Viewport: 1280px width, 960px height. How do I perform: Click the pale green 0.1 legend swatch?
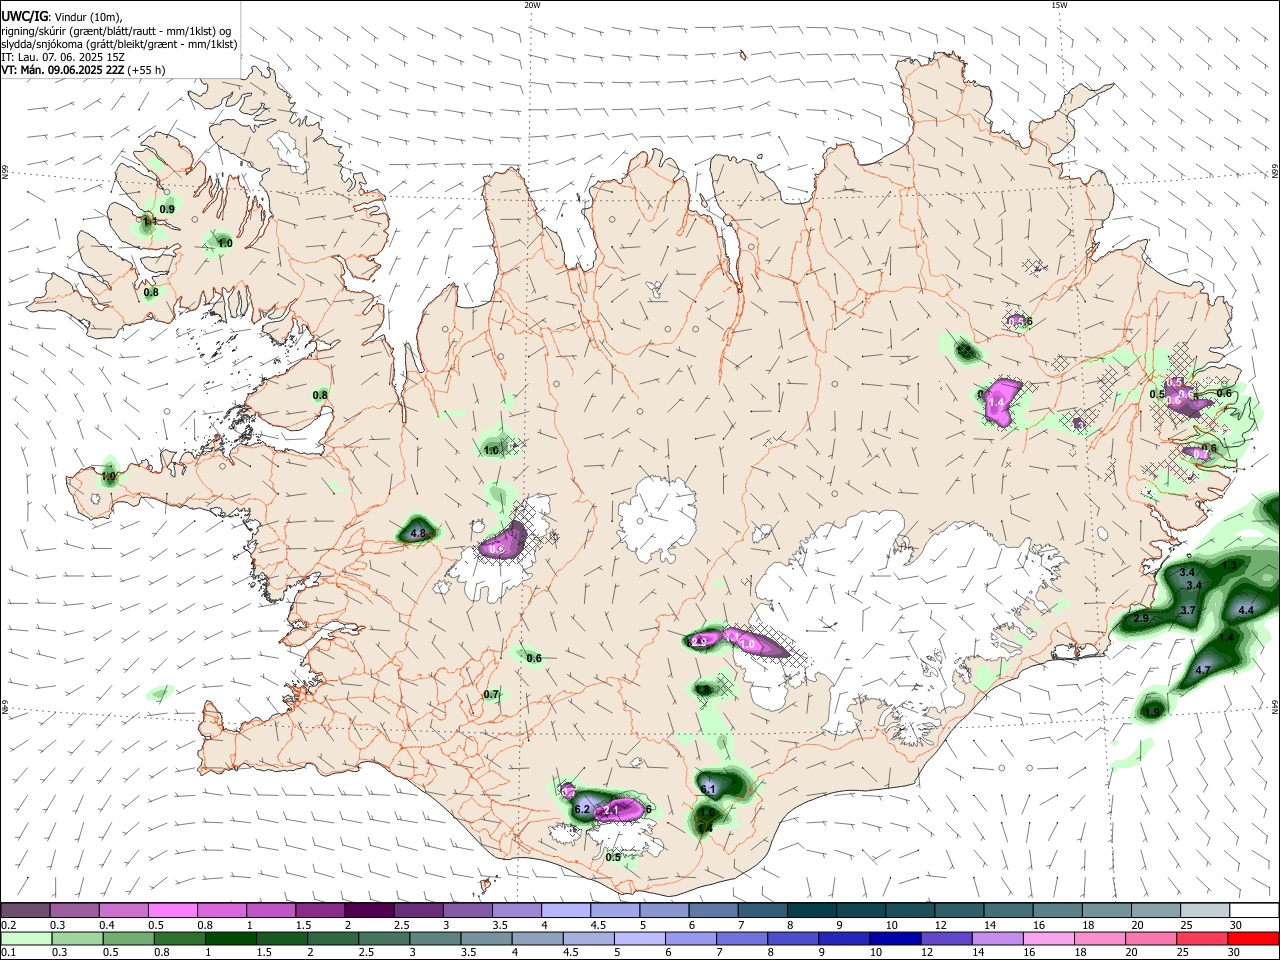[28, 938]
